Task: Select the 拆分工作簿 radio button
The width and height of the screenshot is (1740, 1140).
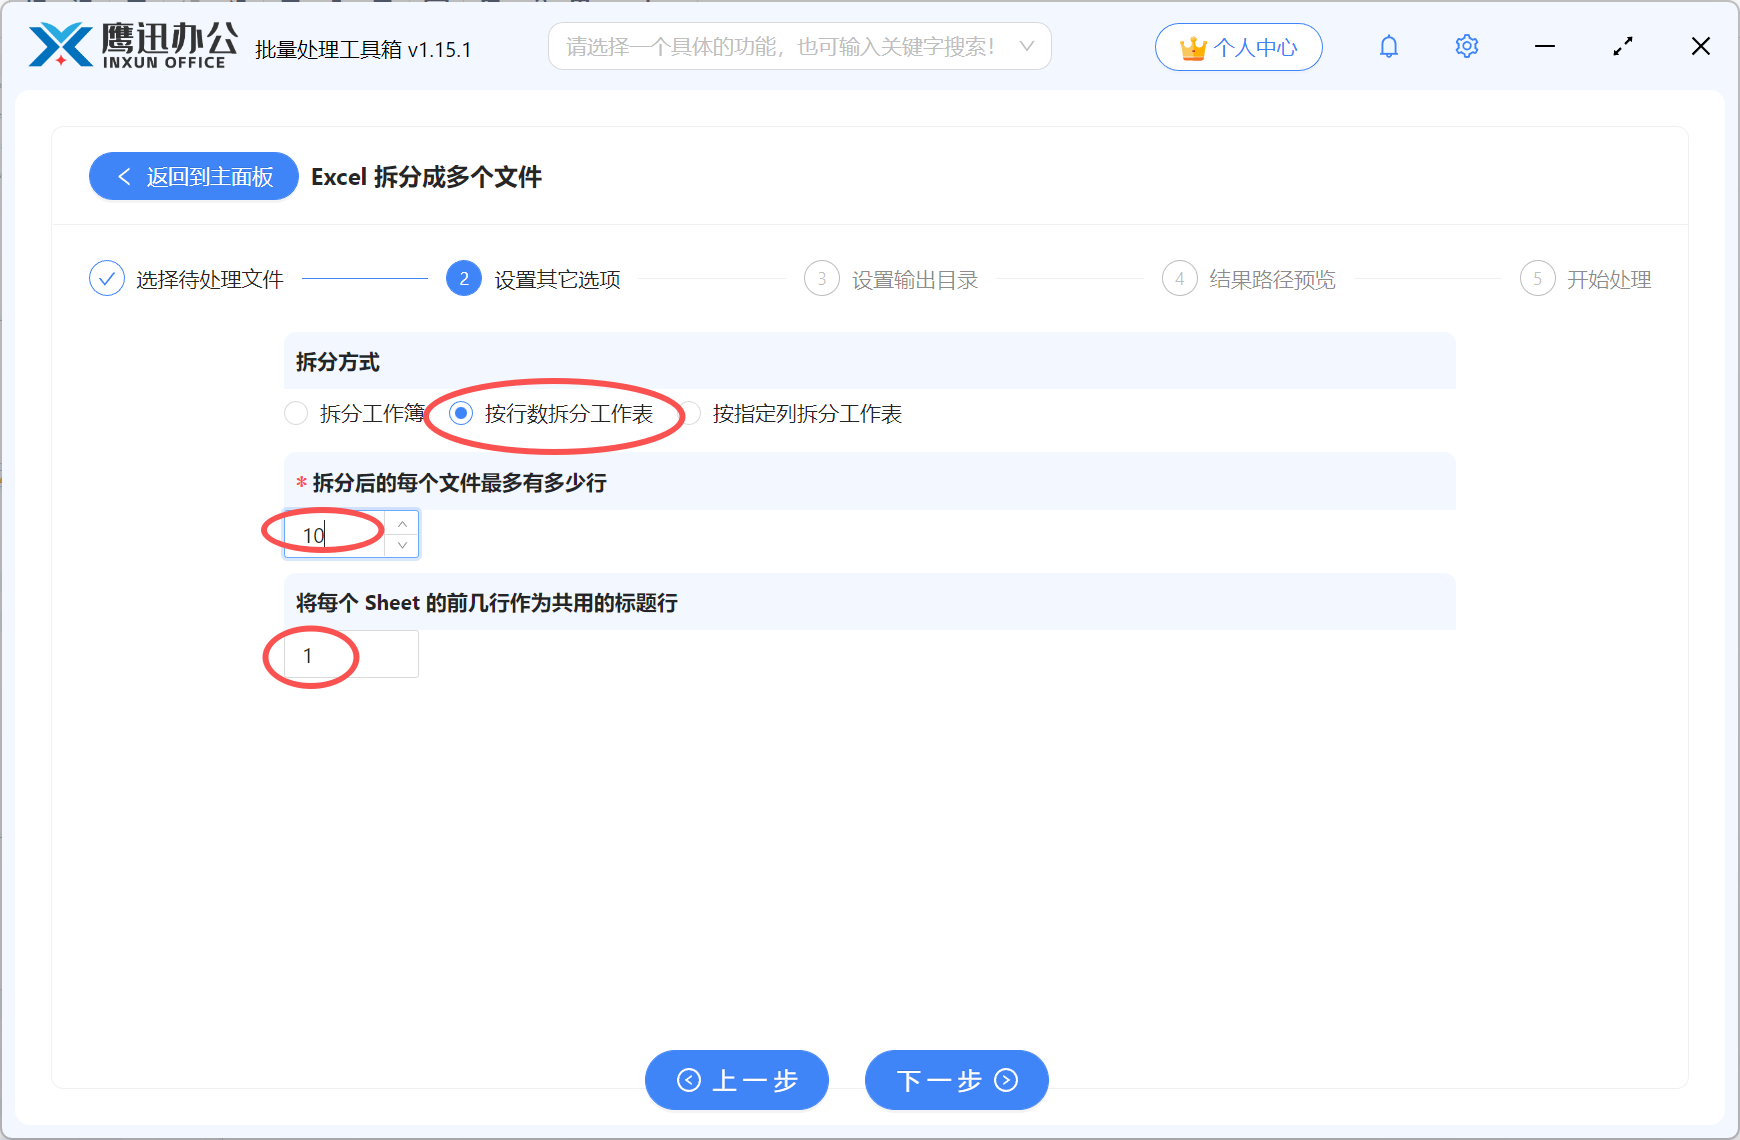Action: coord(296,413)
